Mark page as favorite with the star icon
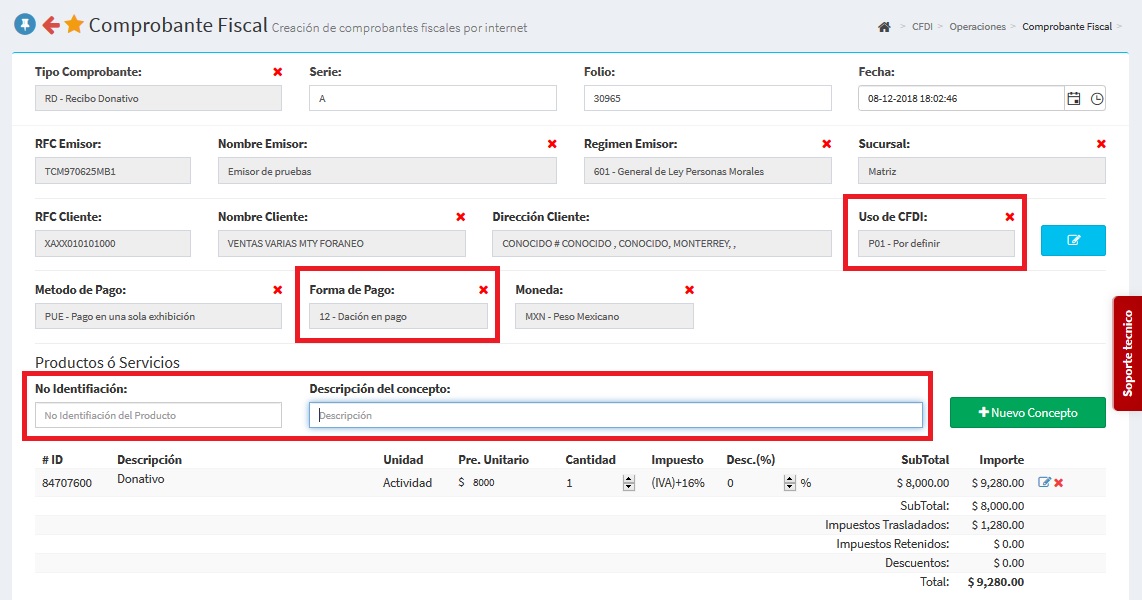 click(74, 25)
